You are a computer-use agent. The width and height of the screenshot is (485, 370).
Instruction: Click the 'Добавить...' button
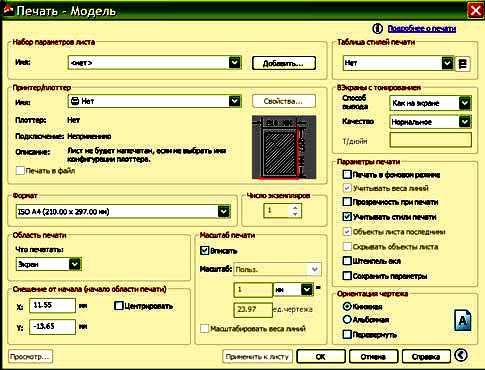[x=284, y=63]
